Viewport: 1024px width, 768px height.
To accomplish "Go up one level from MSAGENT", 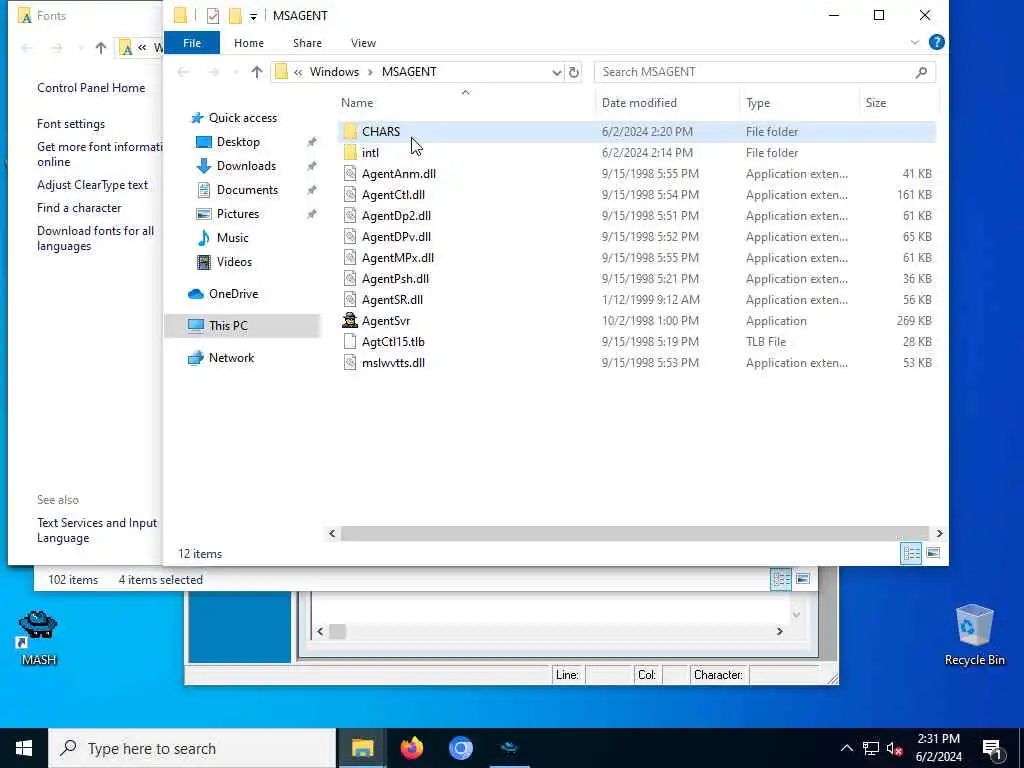I will point(257,72).
